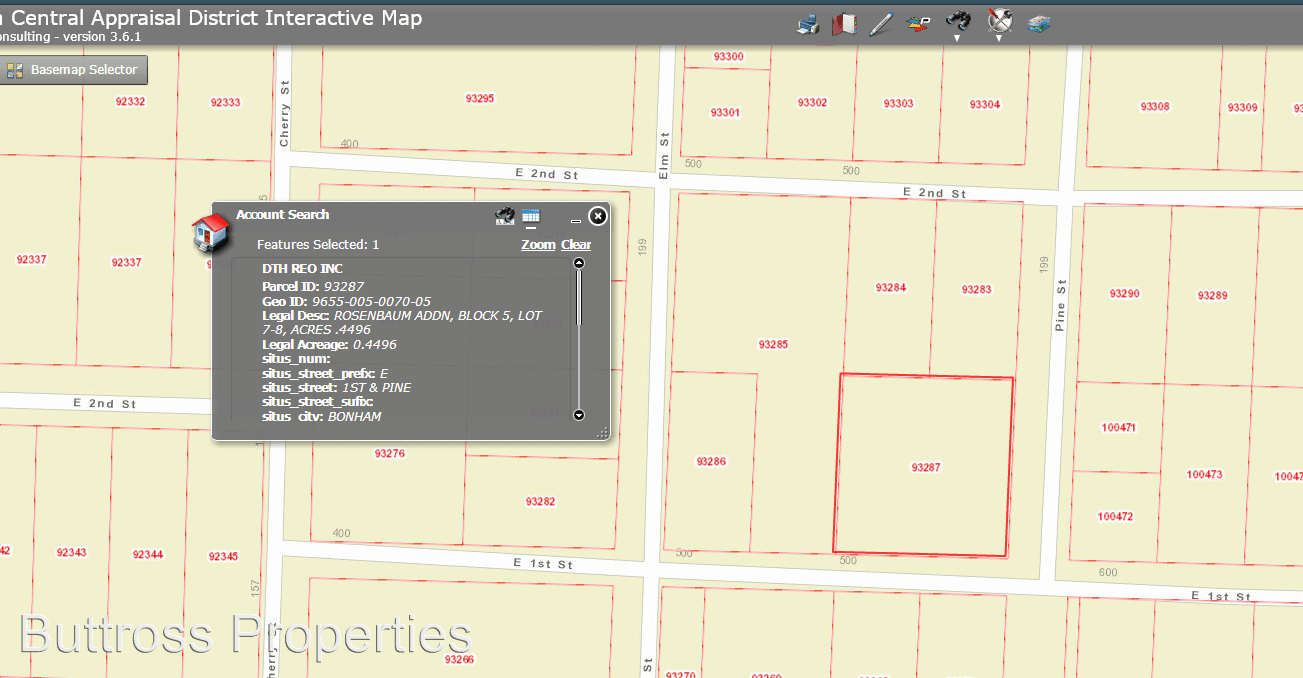Screen dimensions: 1303x678
Task: Select parcel 93286 on the map
Action: tap(711, 461)
